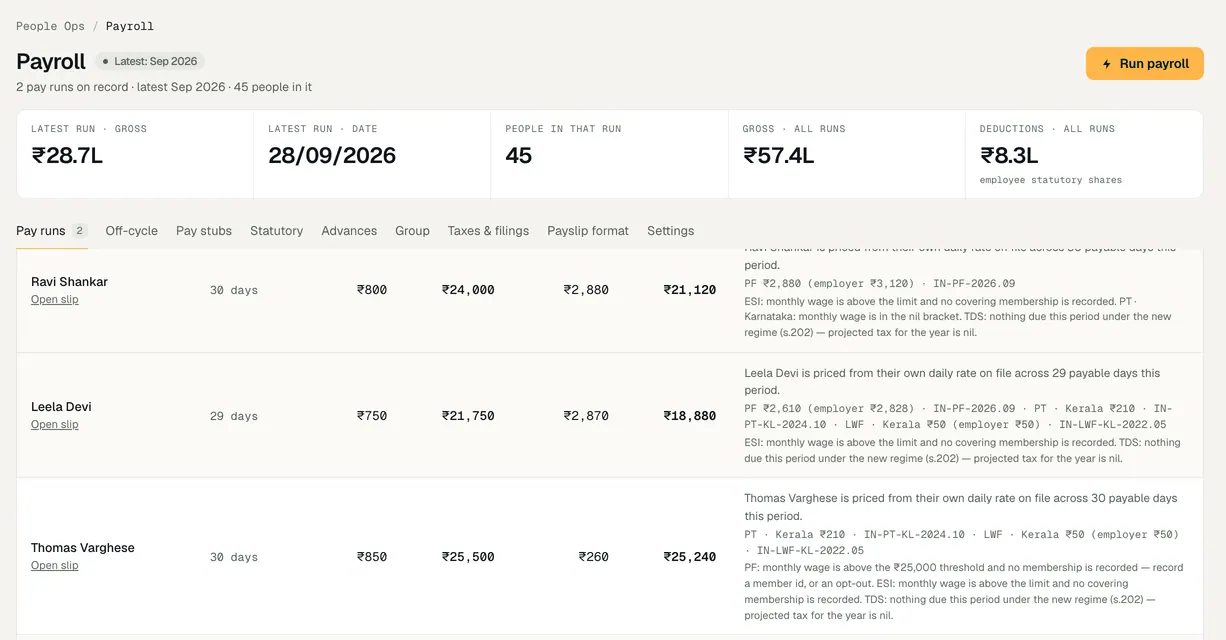Select the all-runs gross ₹57.4L figure

click(778, 156)
